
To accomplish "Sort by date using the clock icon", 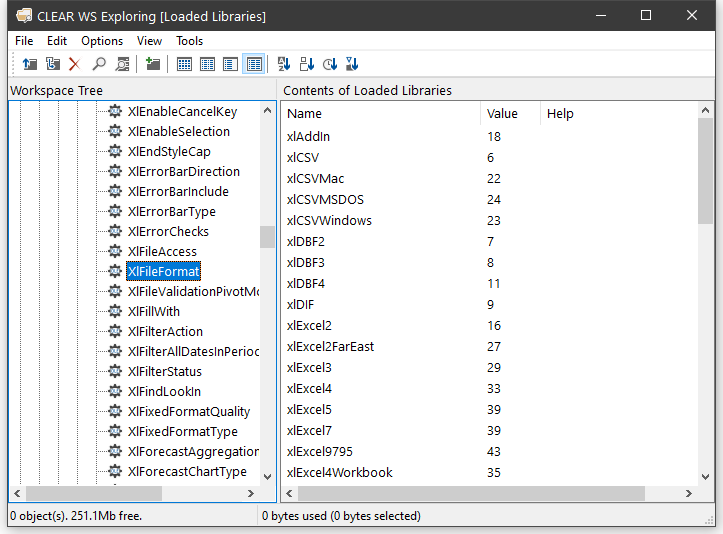I will 330,64.
